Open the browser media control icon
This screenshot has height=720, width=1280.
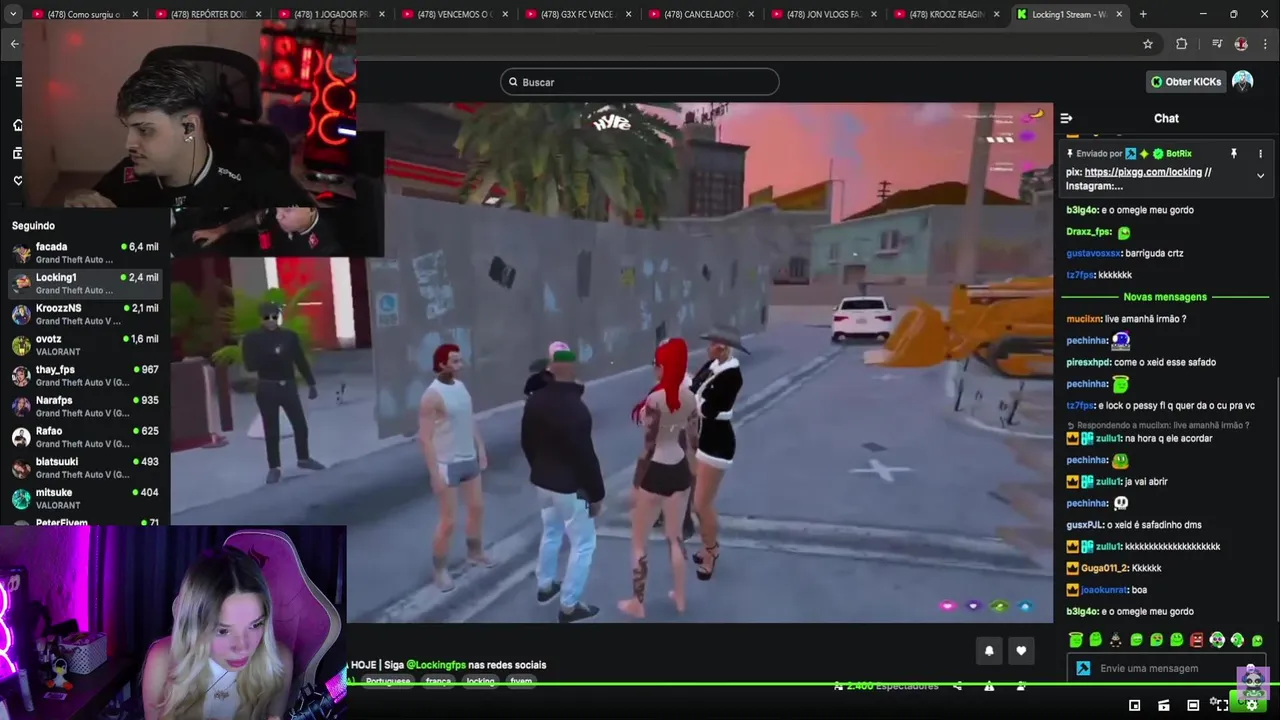[1217, 44]
